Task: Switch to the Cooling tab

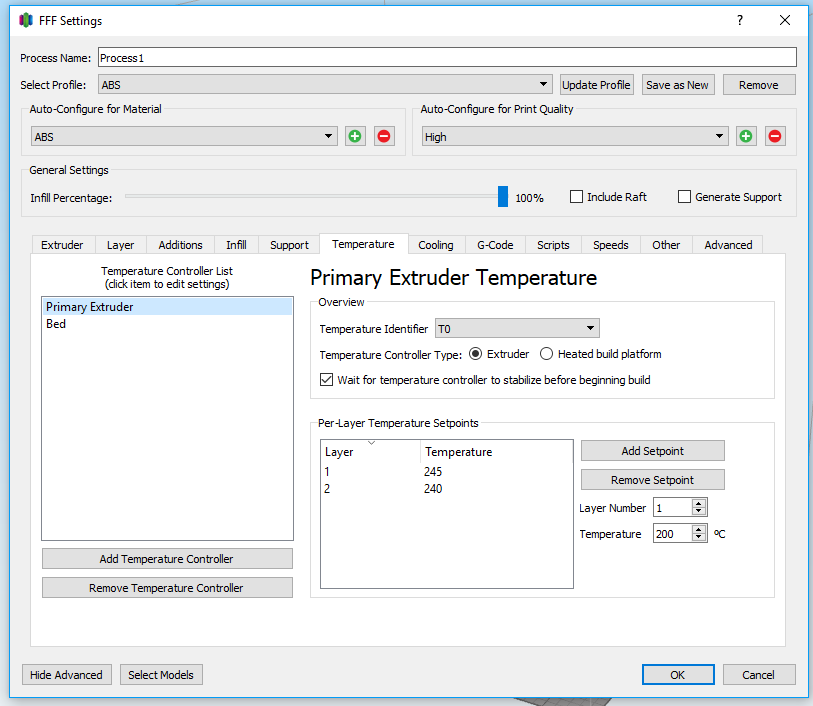Action: point(436,245)
